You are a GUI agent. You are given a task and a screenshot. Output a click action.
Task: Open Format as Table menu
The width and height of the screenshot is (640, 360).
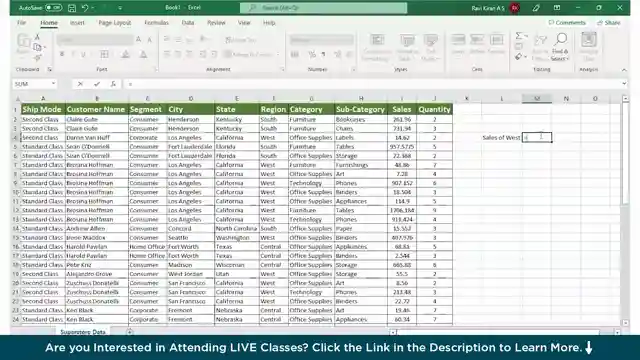coord(407,47)
